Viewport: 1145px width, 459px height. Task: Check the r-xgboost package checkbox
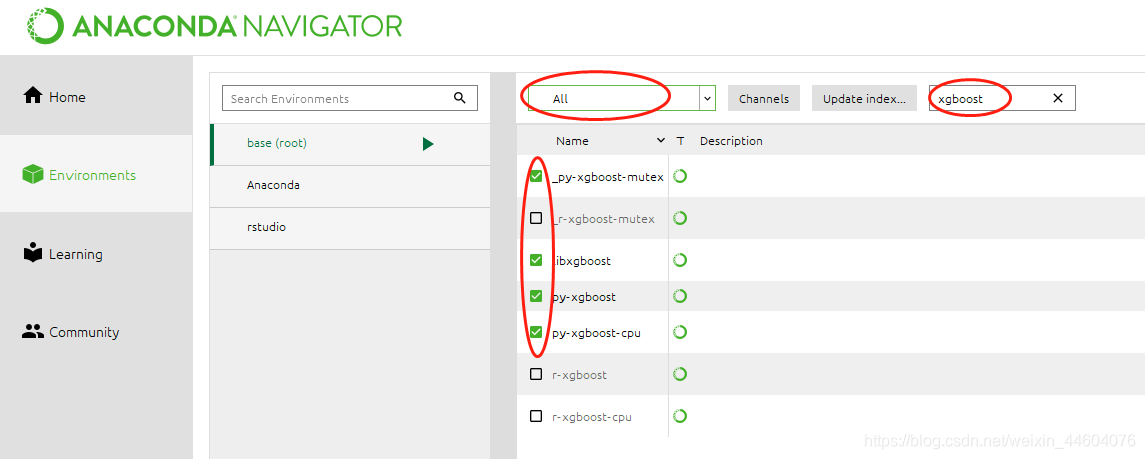pyautogui.click(x=536, y=374)
